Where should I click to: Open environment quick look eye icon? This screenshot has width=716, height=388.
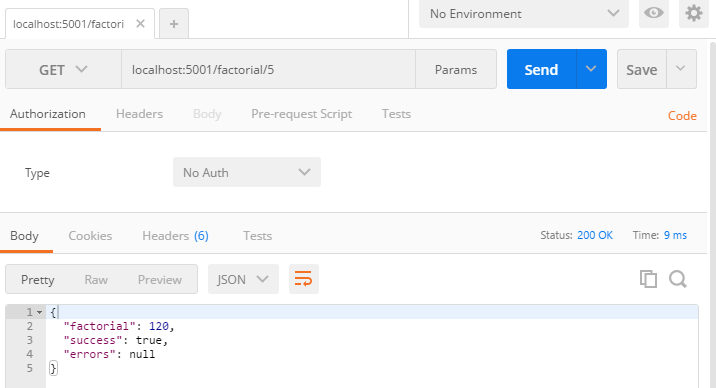point(653,13)
